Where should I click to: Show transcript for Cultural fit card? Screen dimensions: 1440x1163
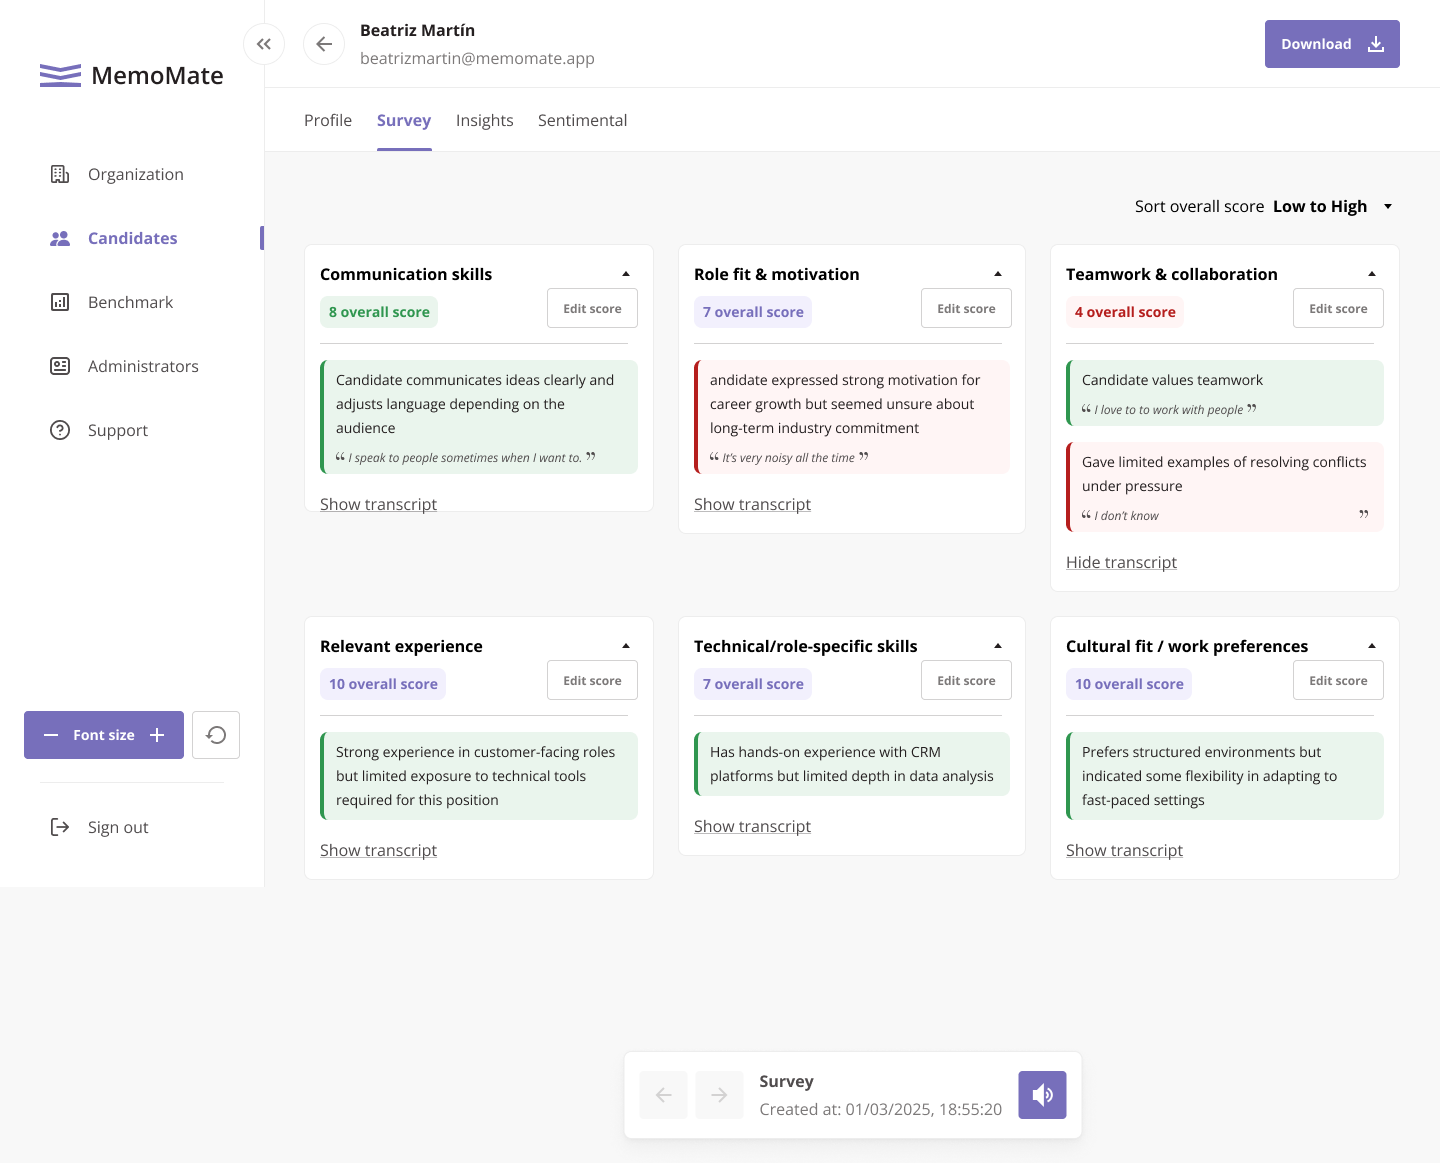[1124, 850]
